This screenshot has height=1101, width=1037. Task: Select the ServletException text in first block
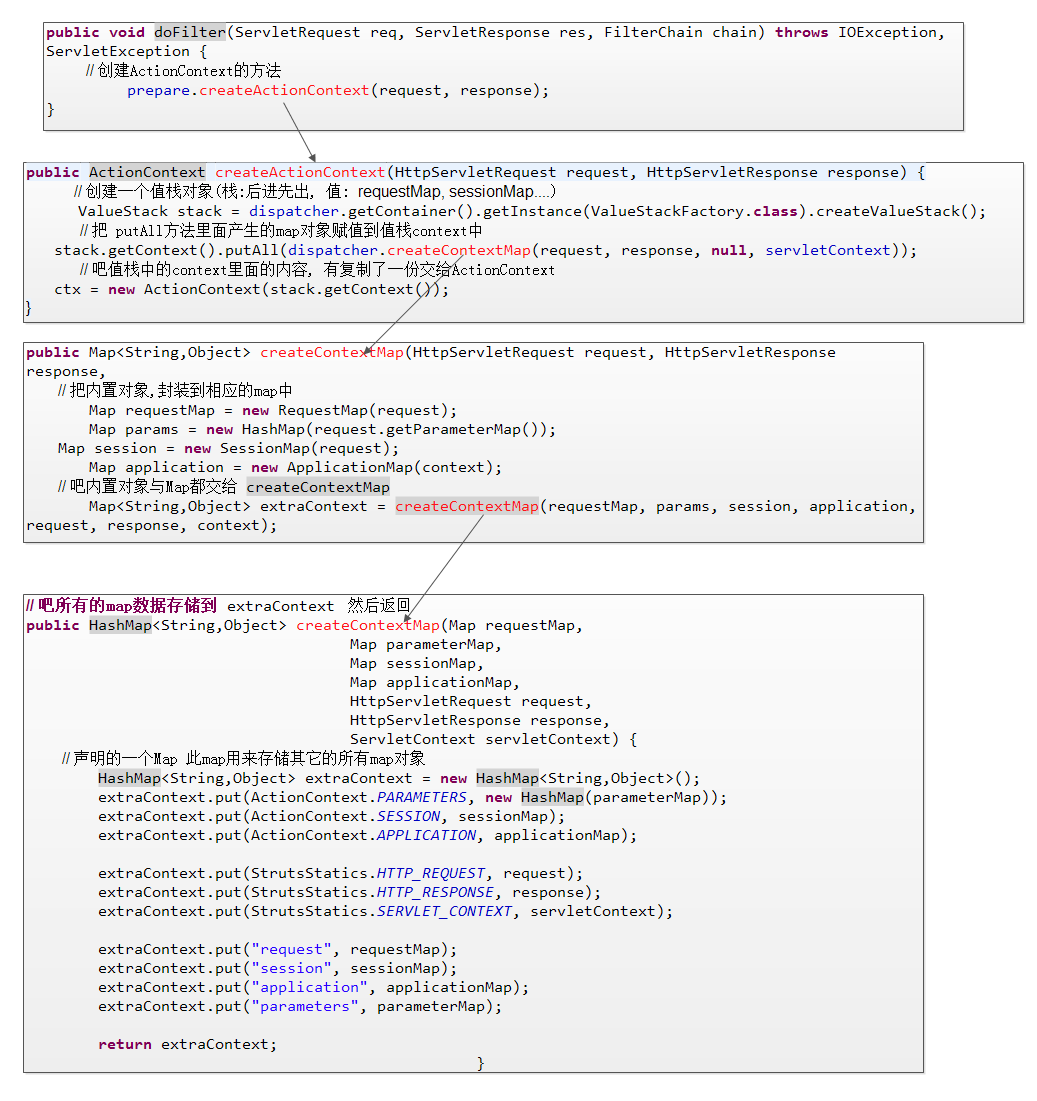(x=118, y=51)
